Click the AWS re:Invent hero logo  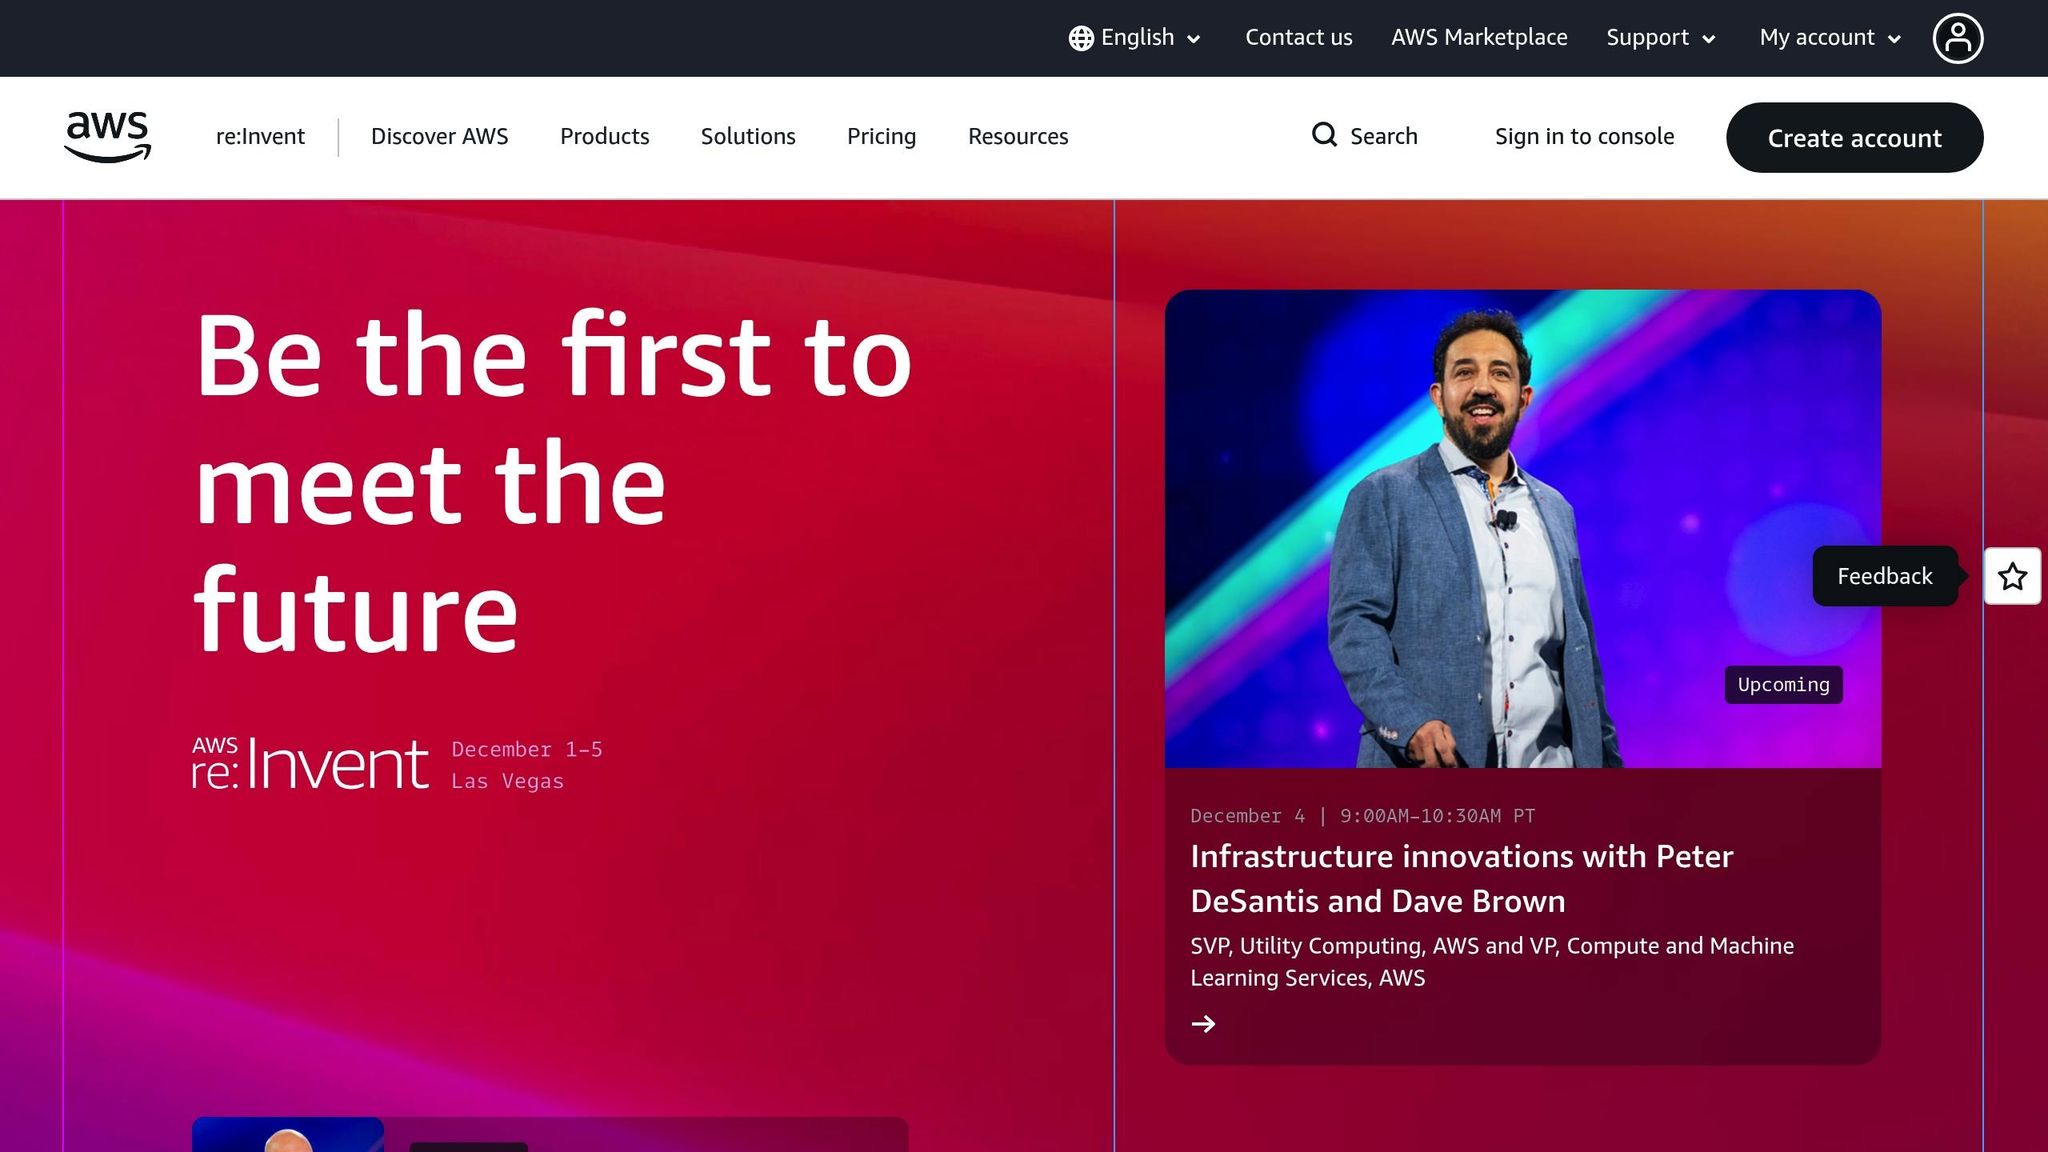click(310, 764)
